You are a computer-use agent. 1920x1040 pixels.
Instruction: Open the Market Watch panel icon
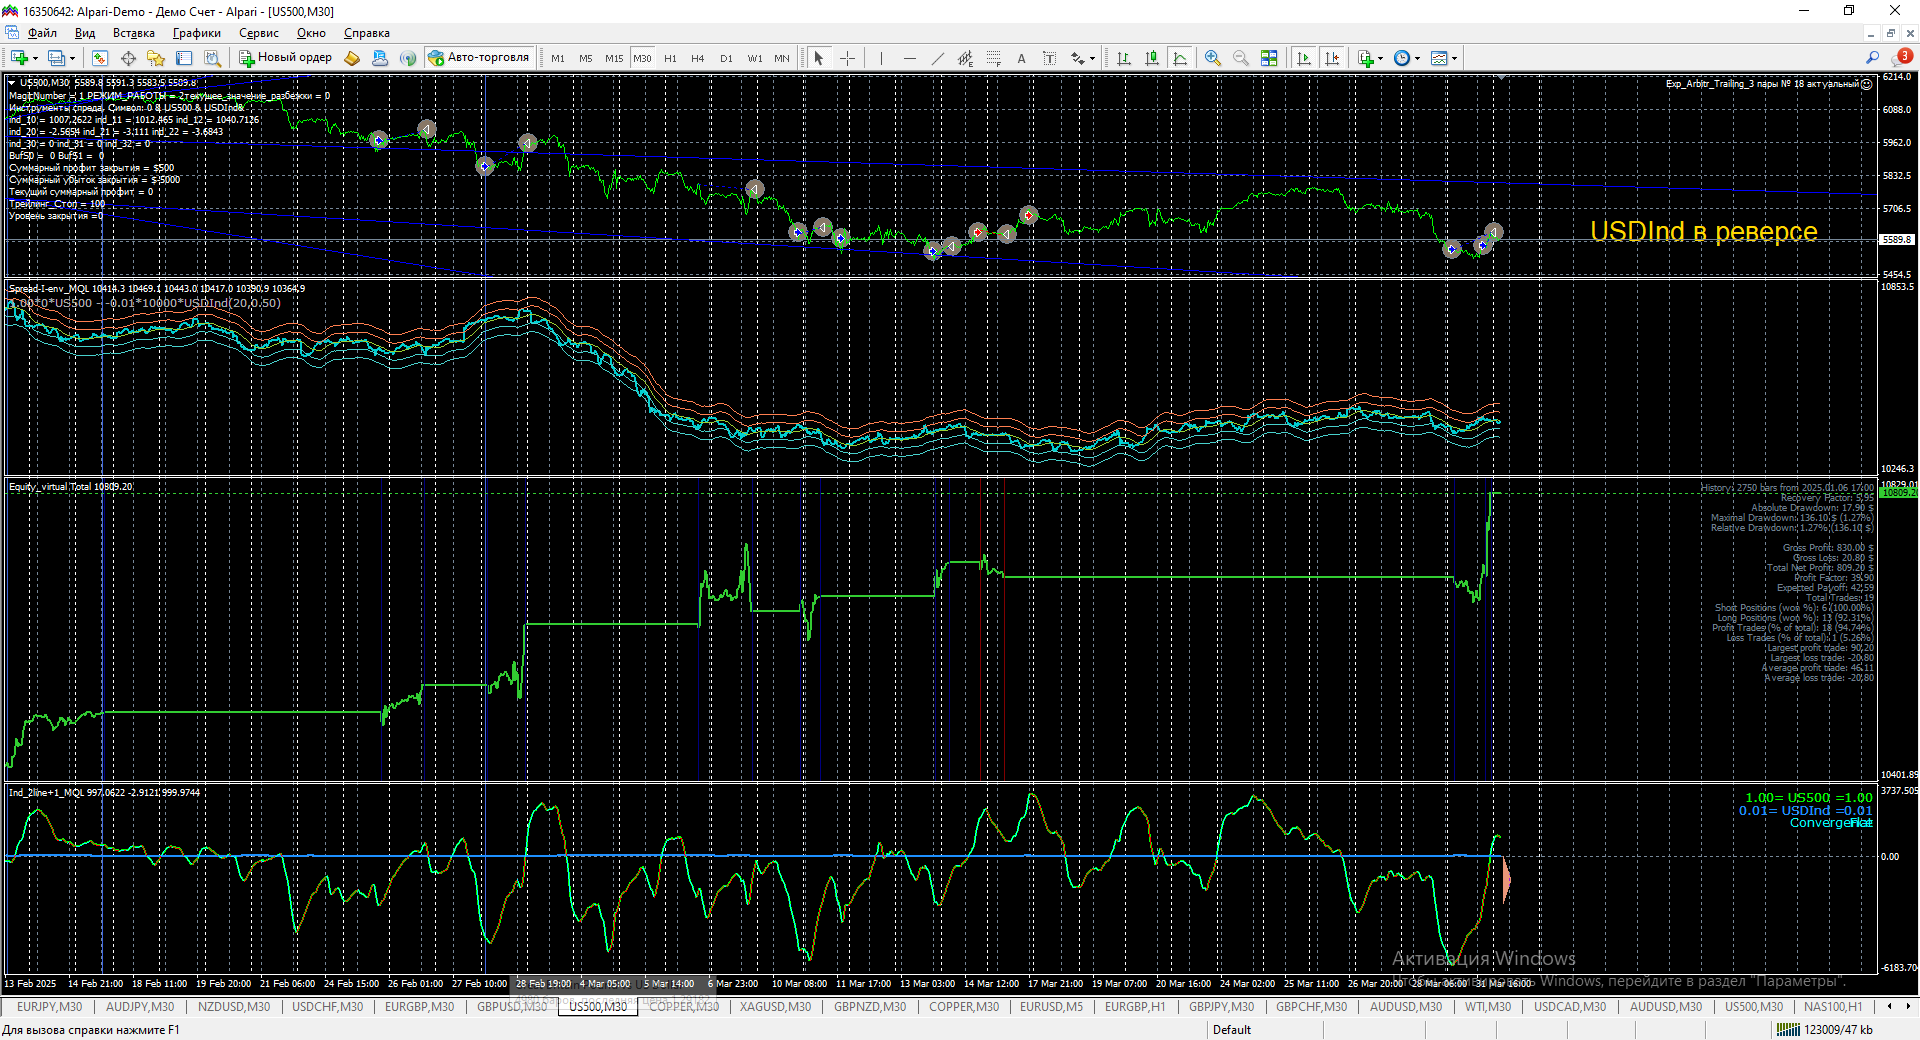tap(100, 58)
